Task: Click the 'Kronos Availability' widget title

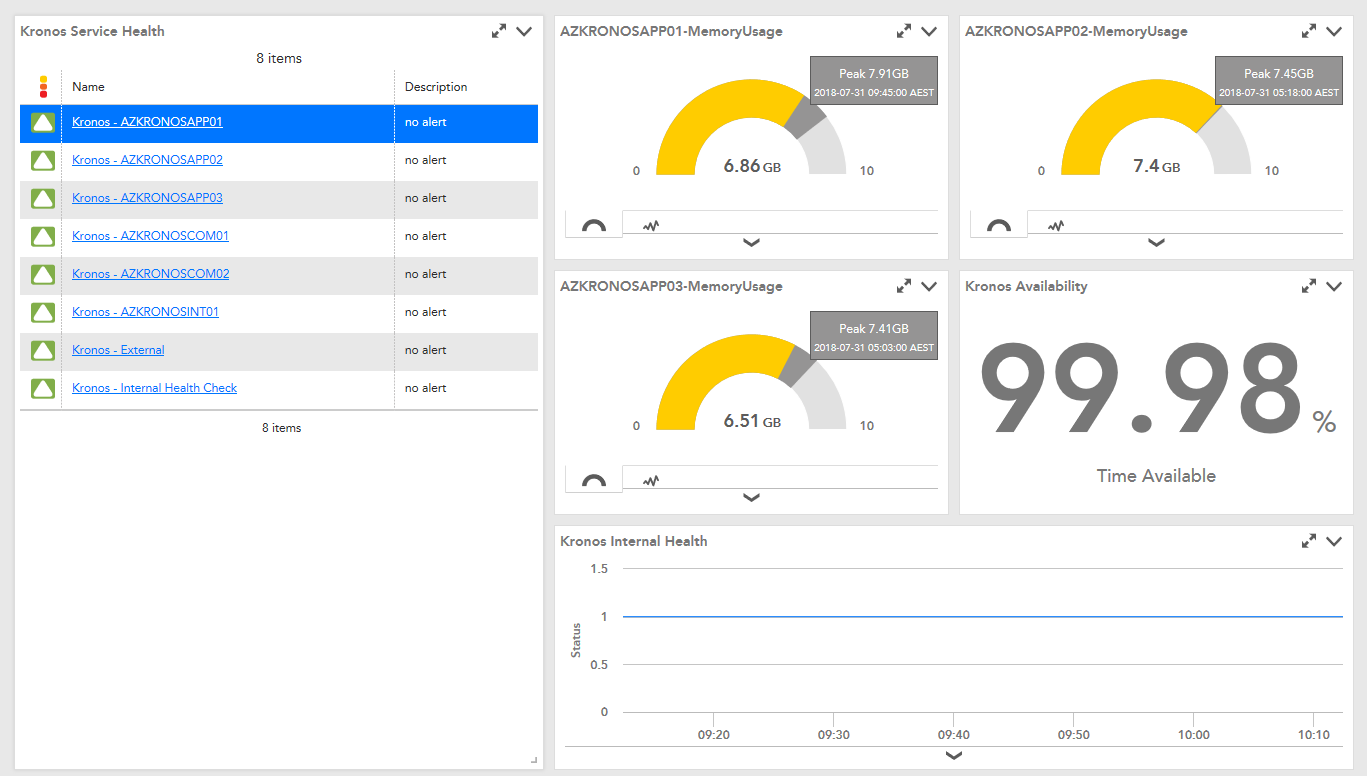Action: [1026, 286]
